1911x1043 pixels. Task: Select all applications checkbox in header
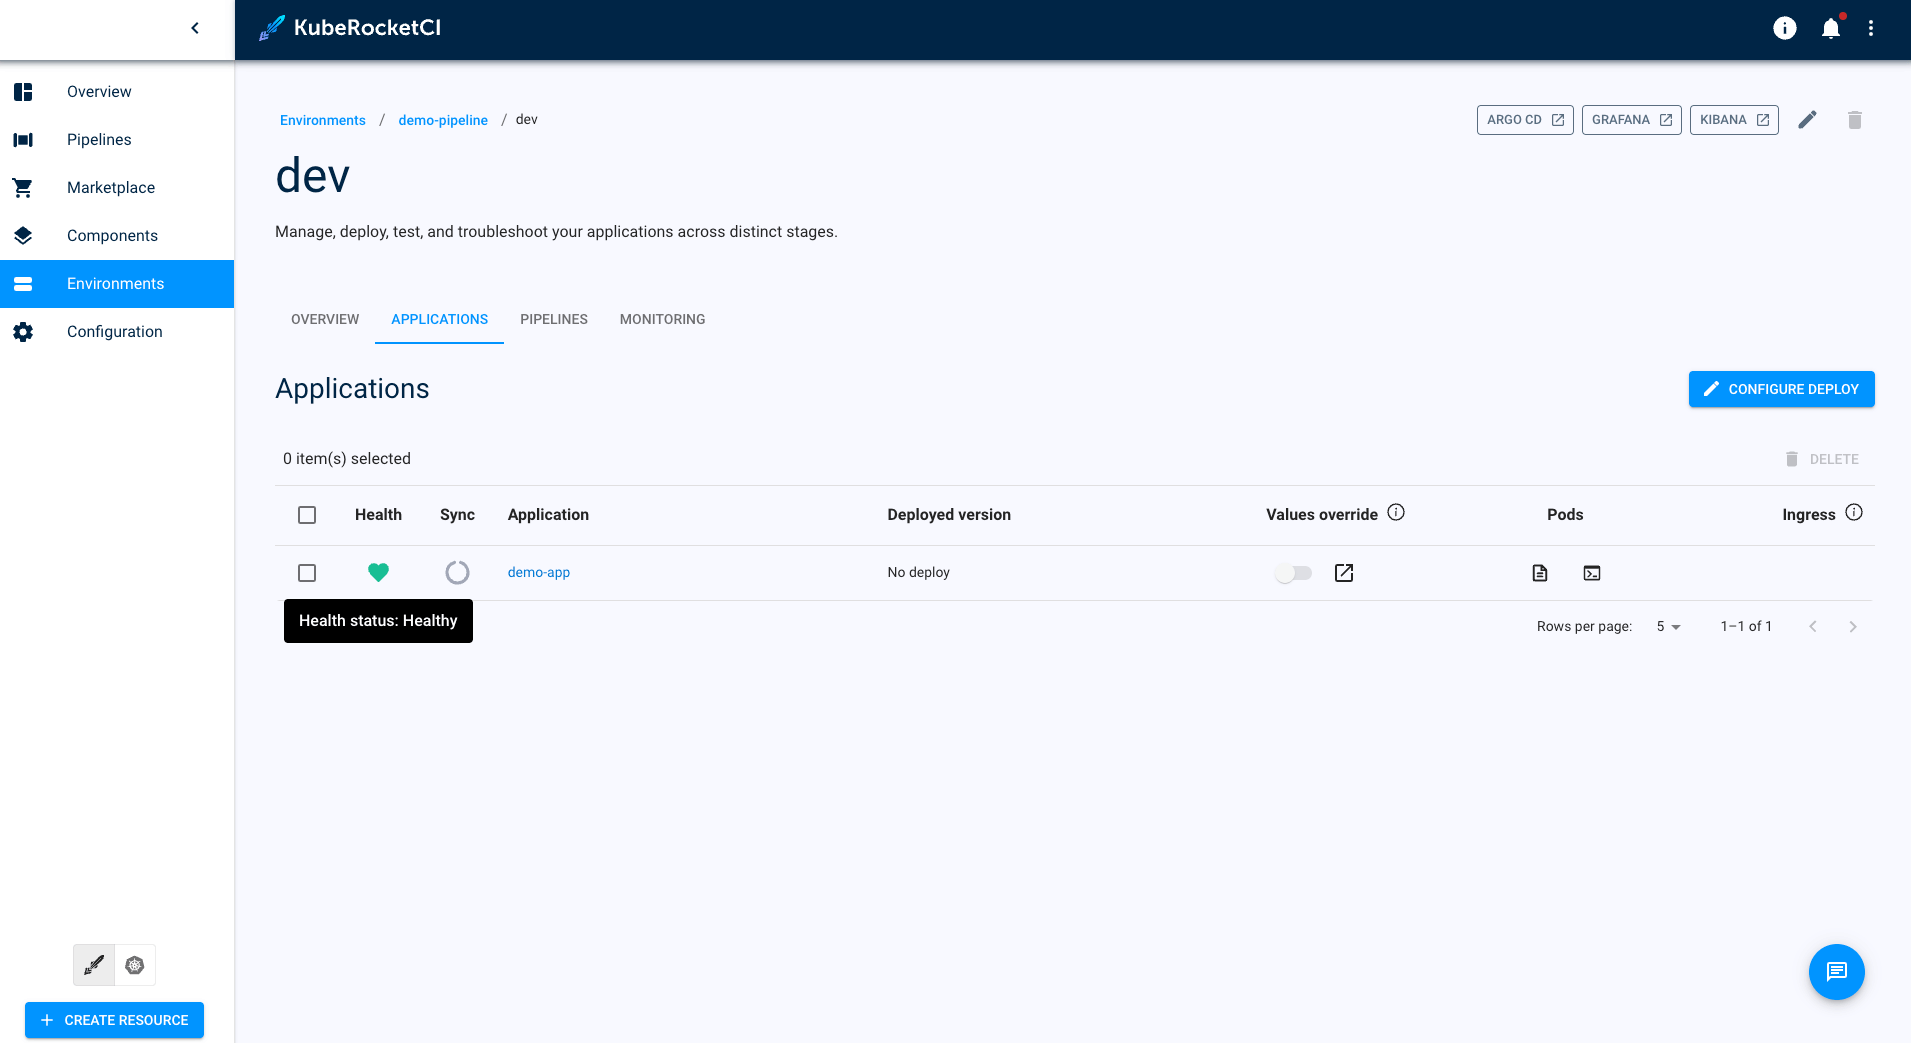click(x=307, y=515)
